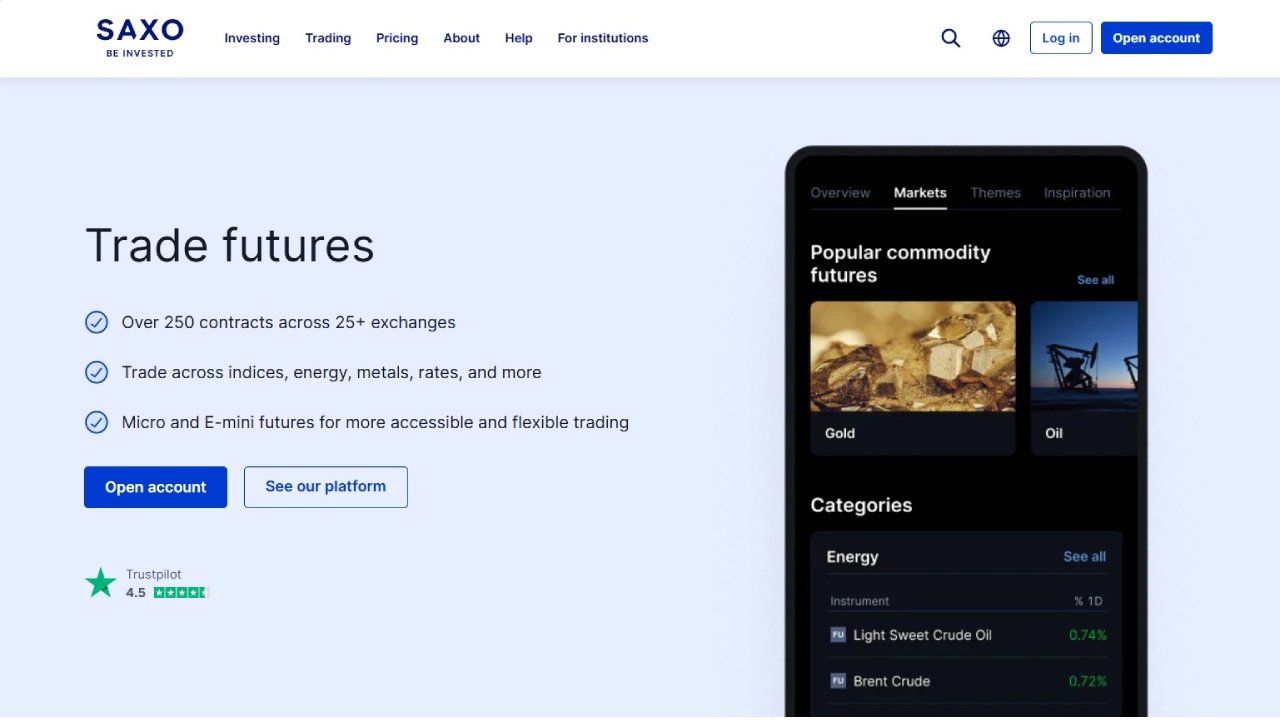Click the blue Open account button
Screen dimensions: 1280x720
(155, 487)
